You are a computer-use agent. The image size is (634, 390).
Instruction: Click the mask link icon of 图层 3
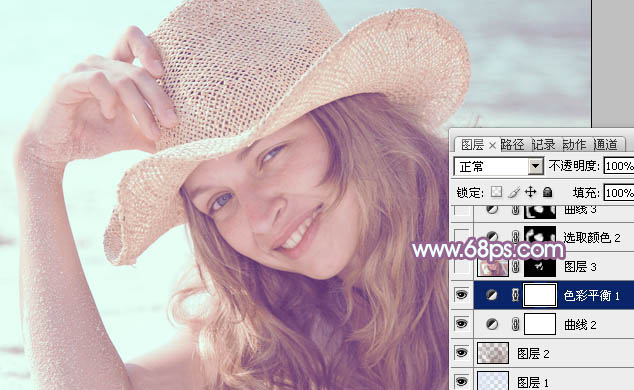coord(516,266)
